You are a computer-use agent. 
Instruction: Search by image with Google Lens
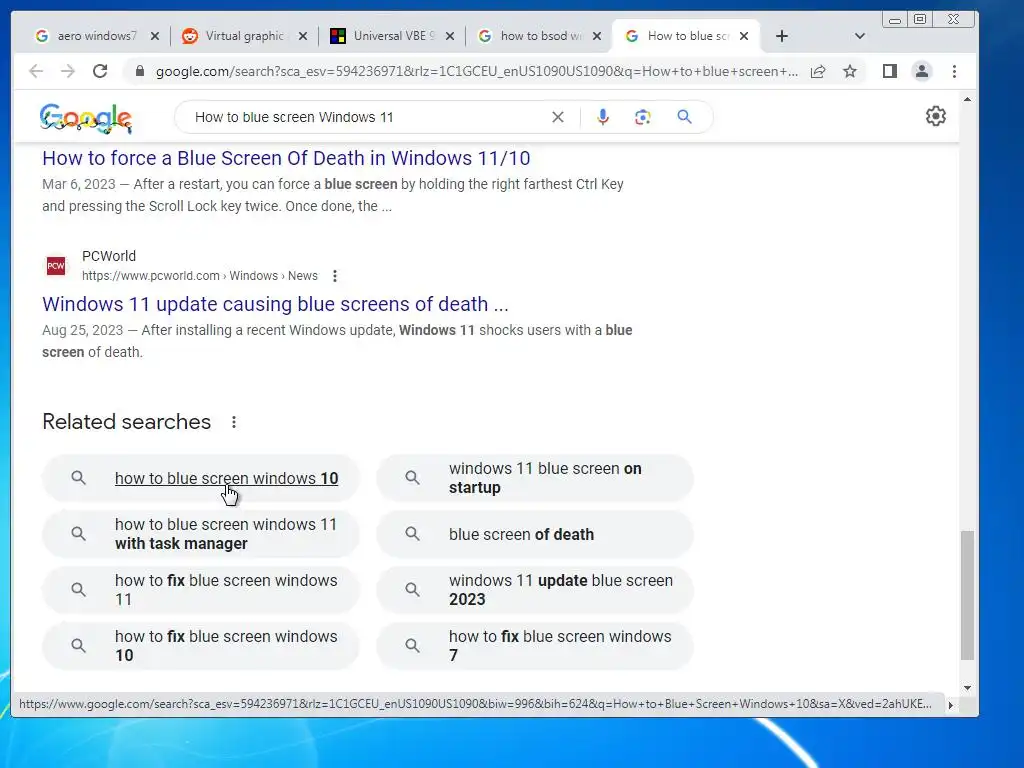coord(643,117)
